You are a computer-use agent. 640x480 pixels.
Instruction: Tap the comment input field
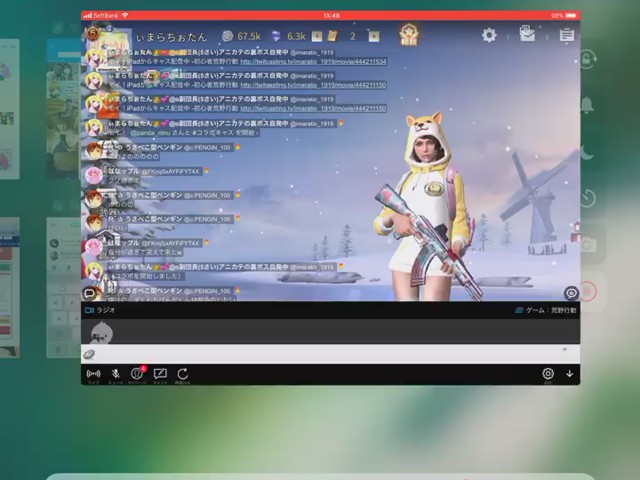click(x=331, y=354)
